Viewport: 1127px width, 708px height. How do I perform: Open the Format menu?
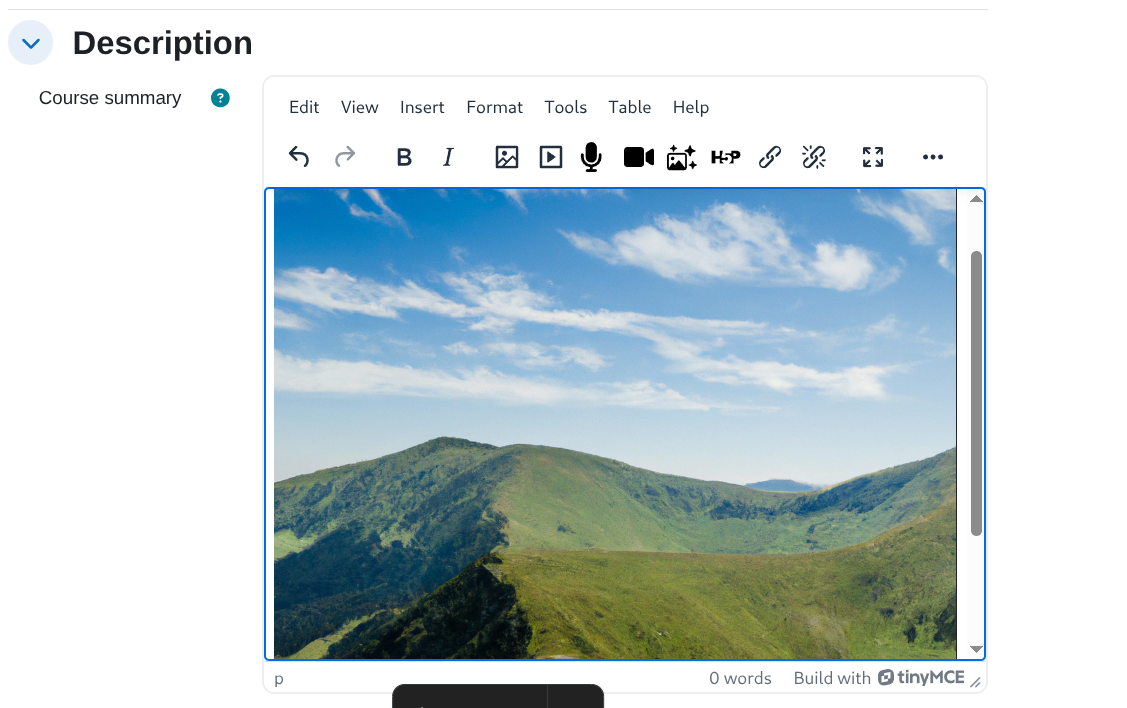coord(494,107)
